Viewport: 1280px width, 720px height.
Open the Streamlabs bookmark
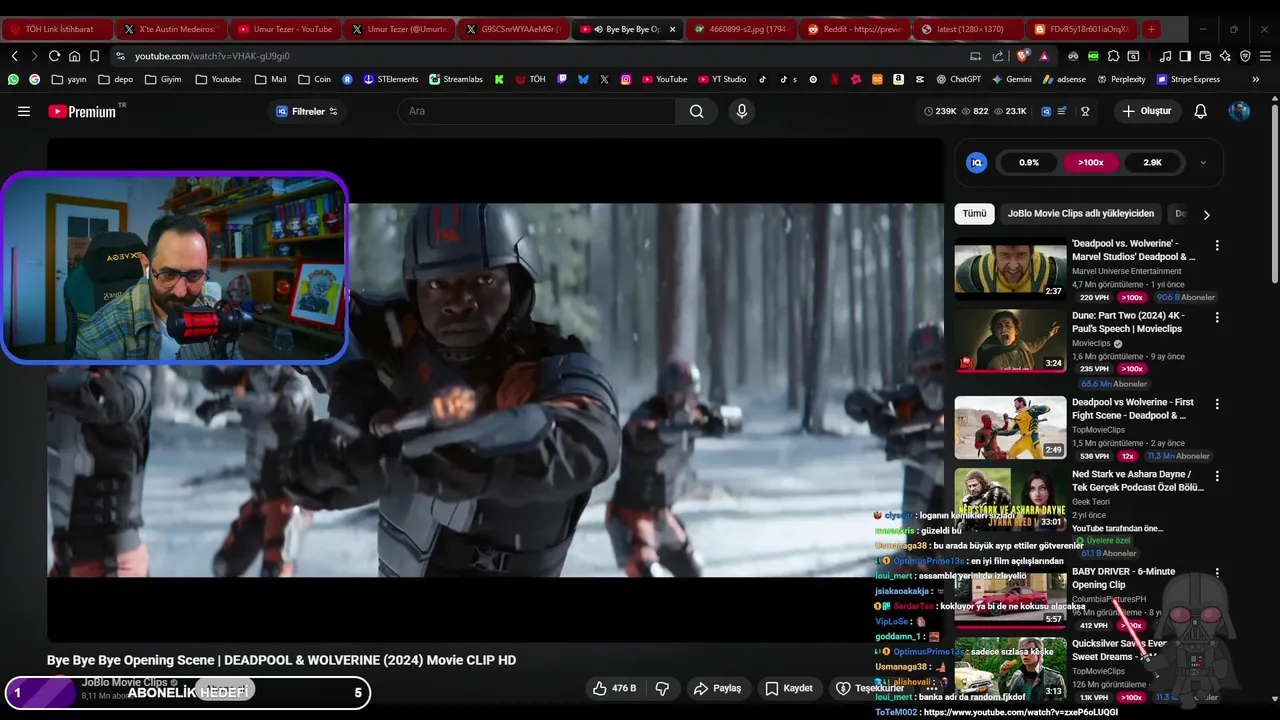pyautogui.click(x=456, y=79)
